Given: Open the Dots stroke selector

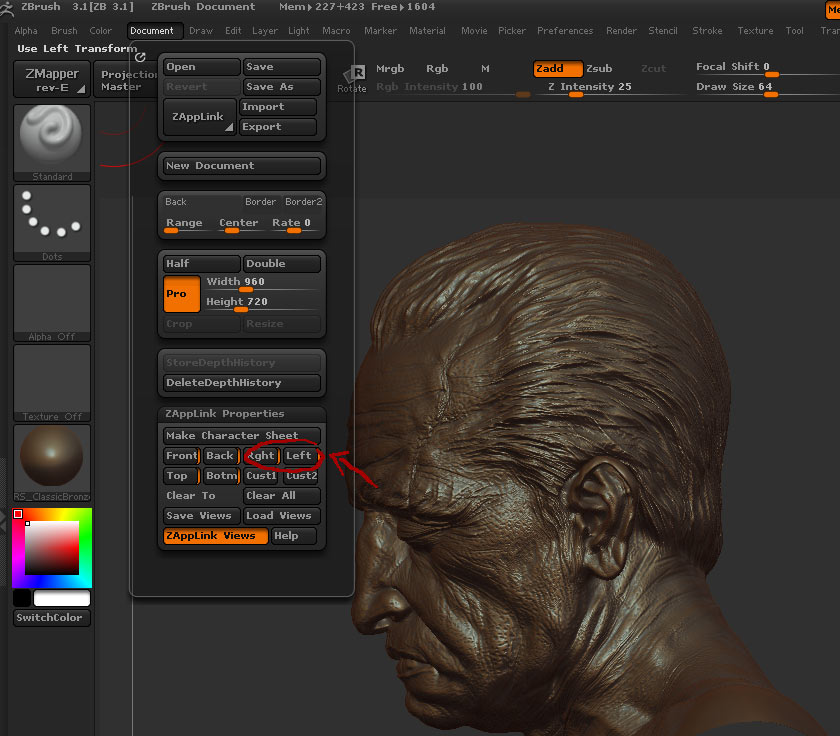Looking at the screenshot, I should pyautogui.click(x=52, y=223).
